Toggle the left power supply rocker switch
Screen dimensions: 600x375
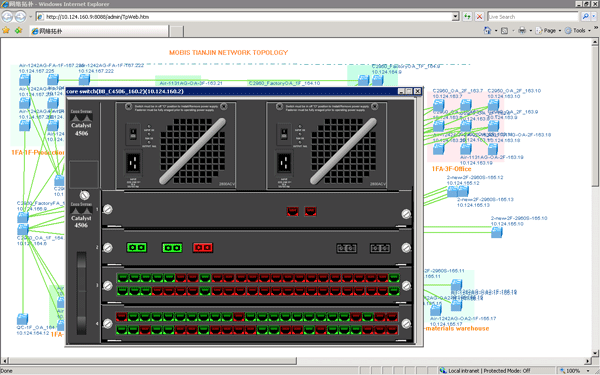click(x=133, y=134)
